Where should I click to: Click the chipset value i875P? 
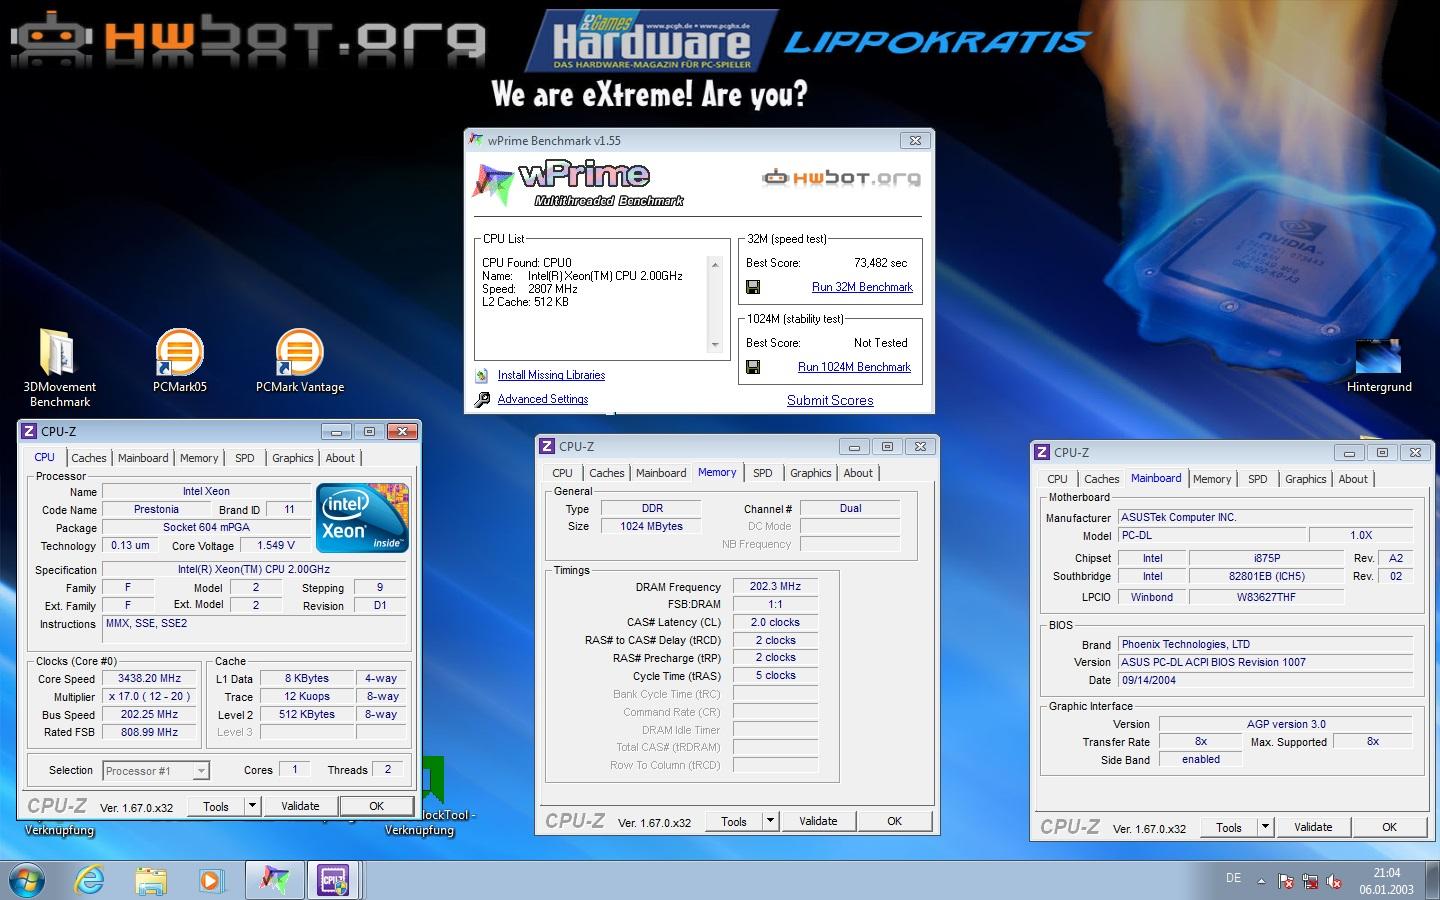pyautogui.click(x=1267, y=558)
